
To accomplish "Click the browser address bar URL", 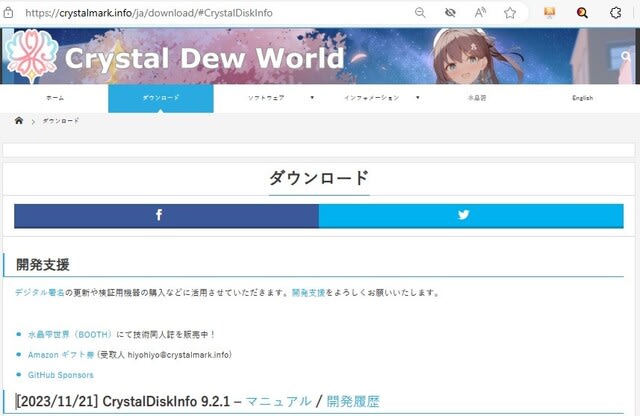I will point(149,13).
